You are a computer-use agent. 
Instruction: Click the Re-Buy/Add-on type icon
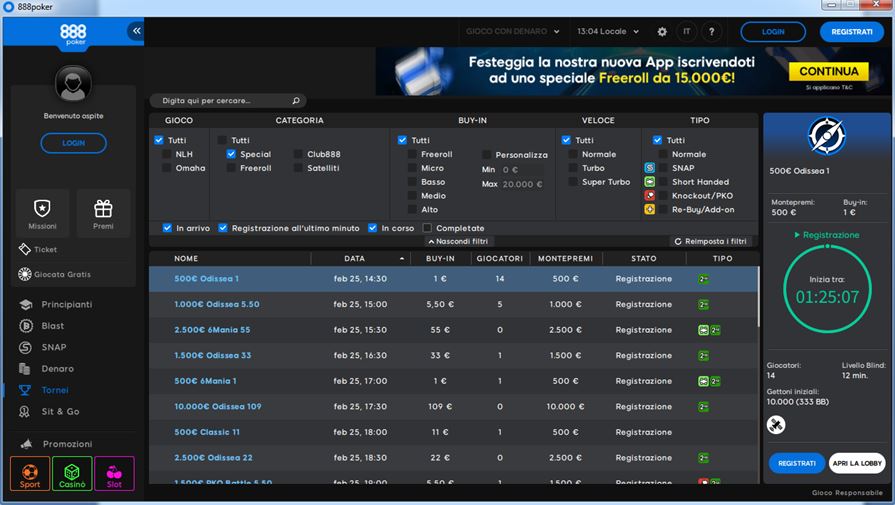click(650, 209)
